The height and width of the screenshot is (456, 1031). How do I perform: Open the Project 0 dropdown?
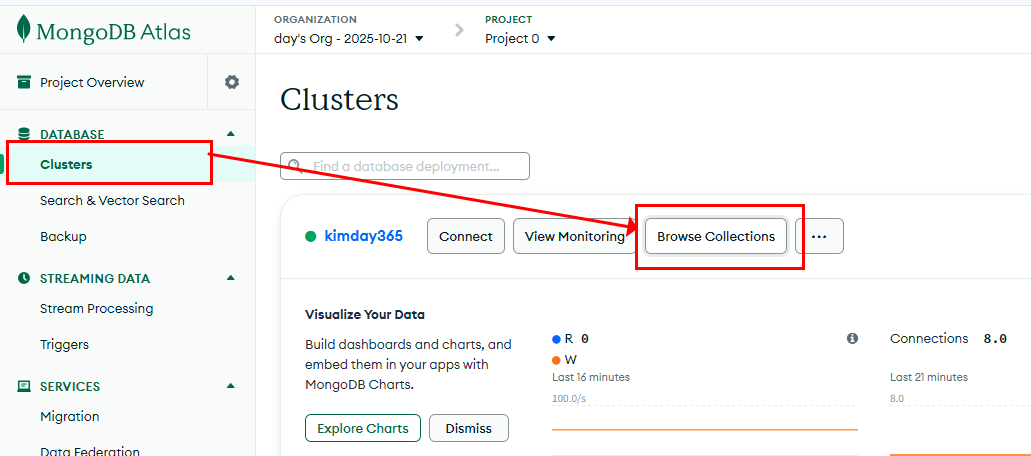[520, 39]
